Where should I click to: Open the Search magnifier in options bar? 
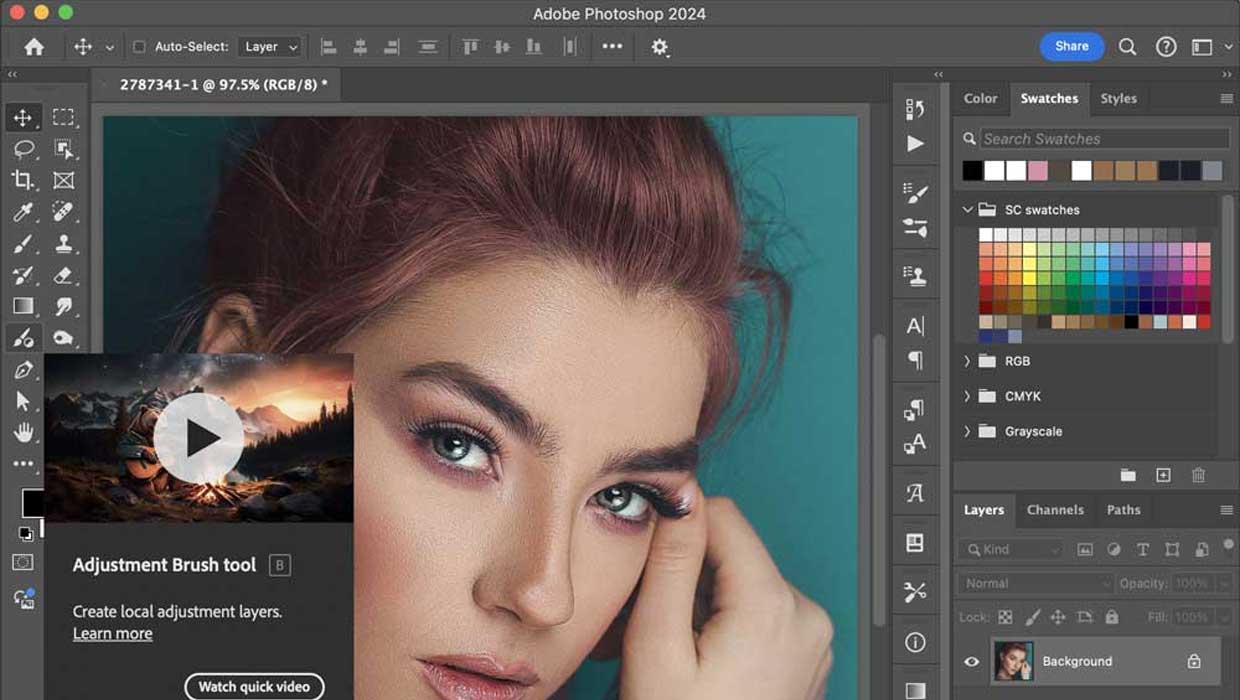point(1127,46)
